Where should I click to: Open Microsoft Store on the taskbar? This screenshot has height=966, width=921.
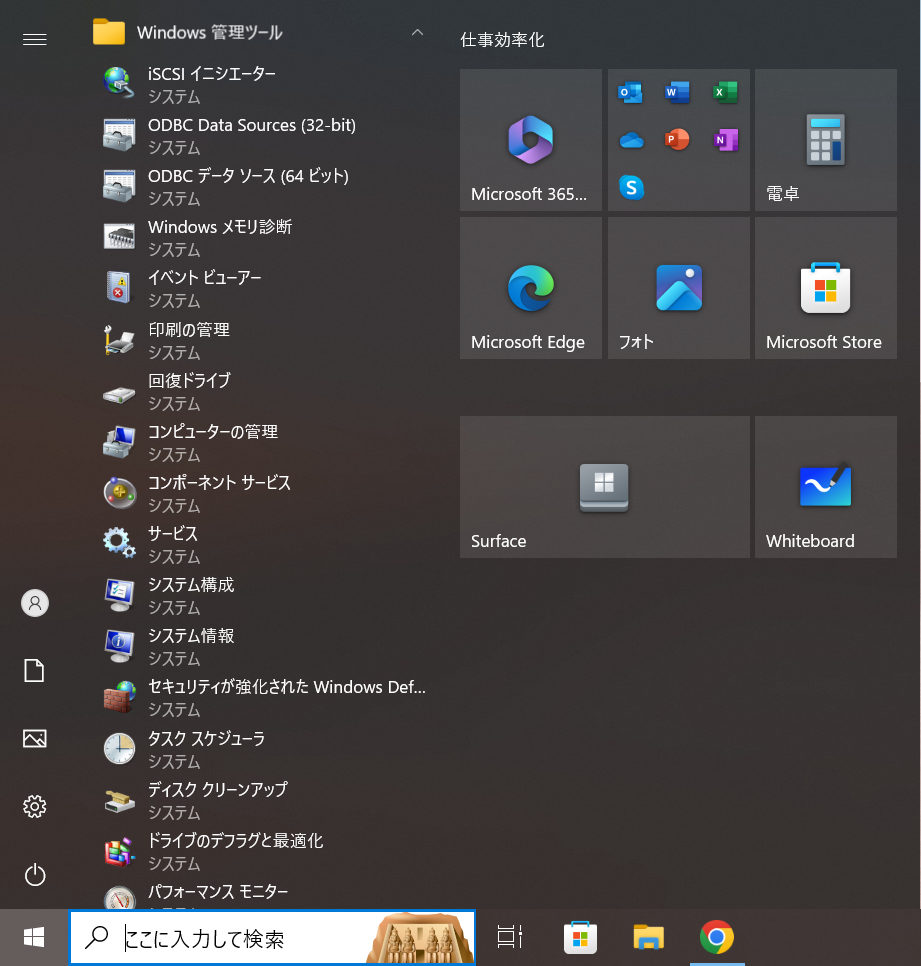(580, 938)
